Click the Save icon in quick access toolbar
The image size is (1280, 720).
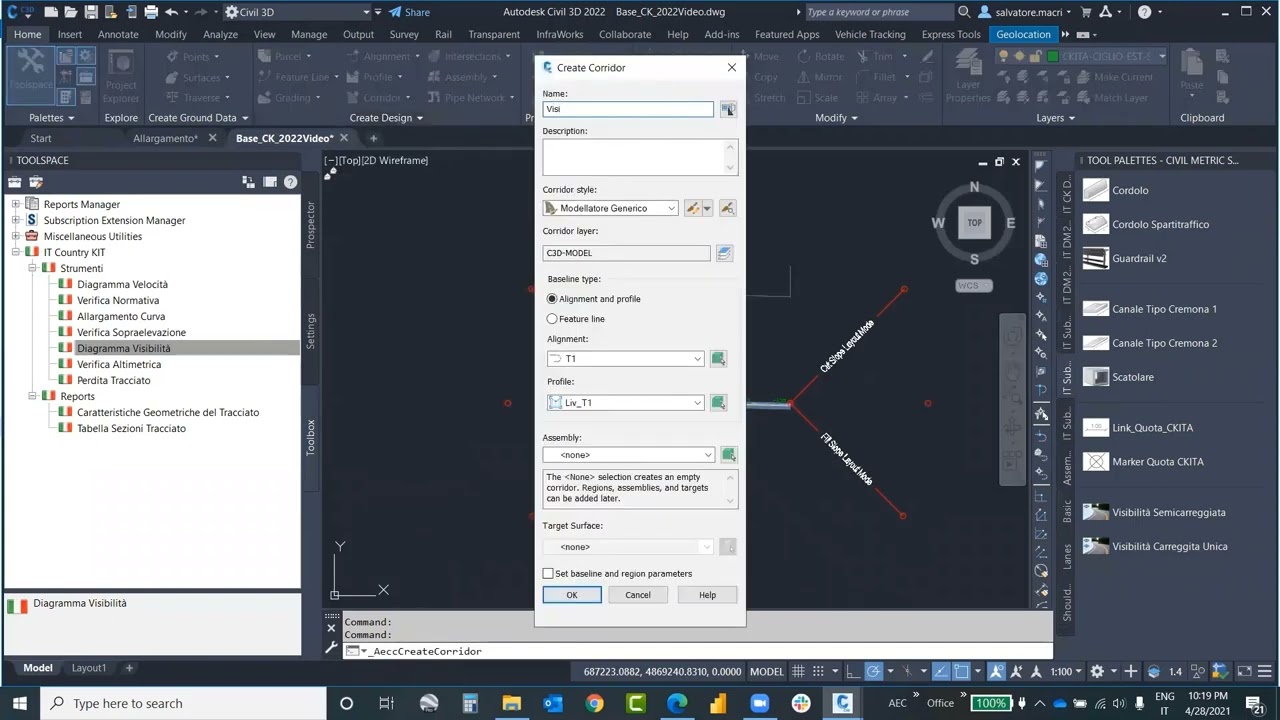coord(90,12)
